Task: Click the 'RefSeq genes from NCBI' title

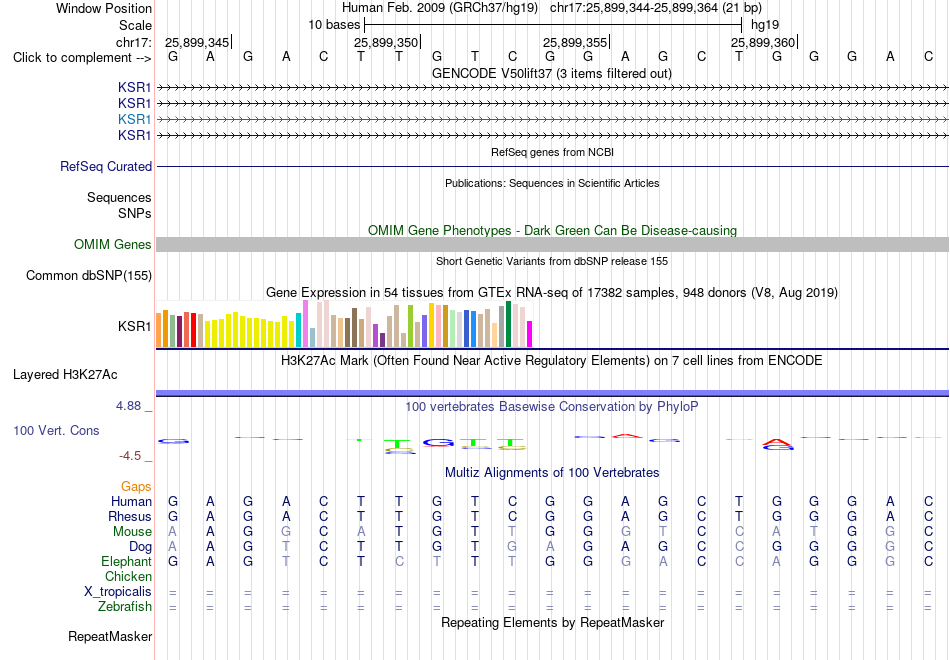Action: click(552, 152)
